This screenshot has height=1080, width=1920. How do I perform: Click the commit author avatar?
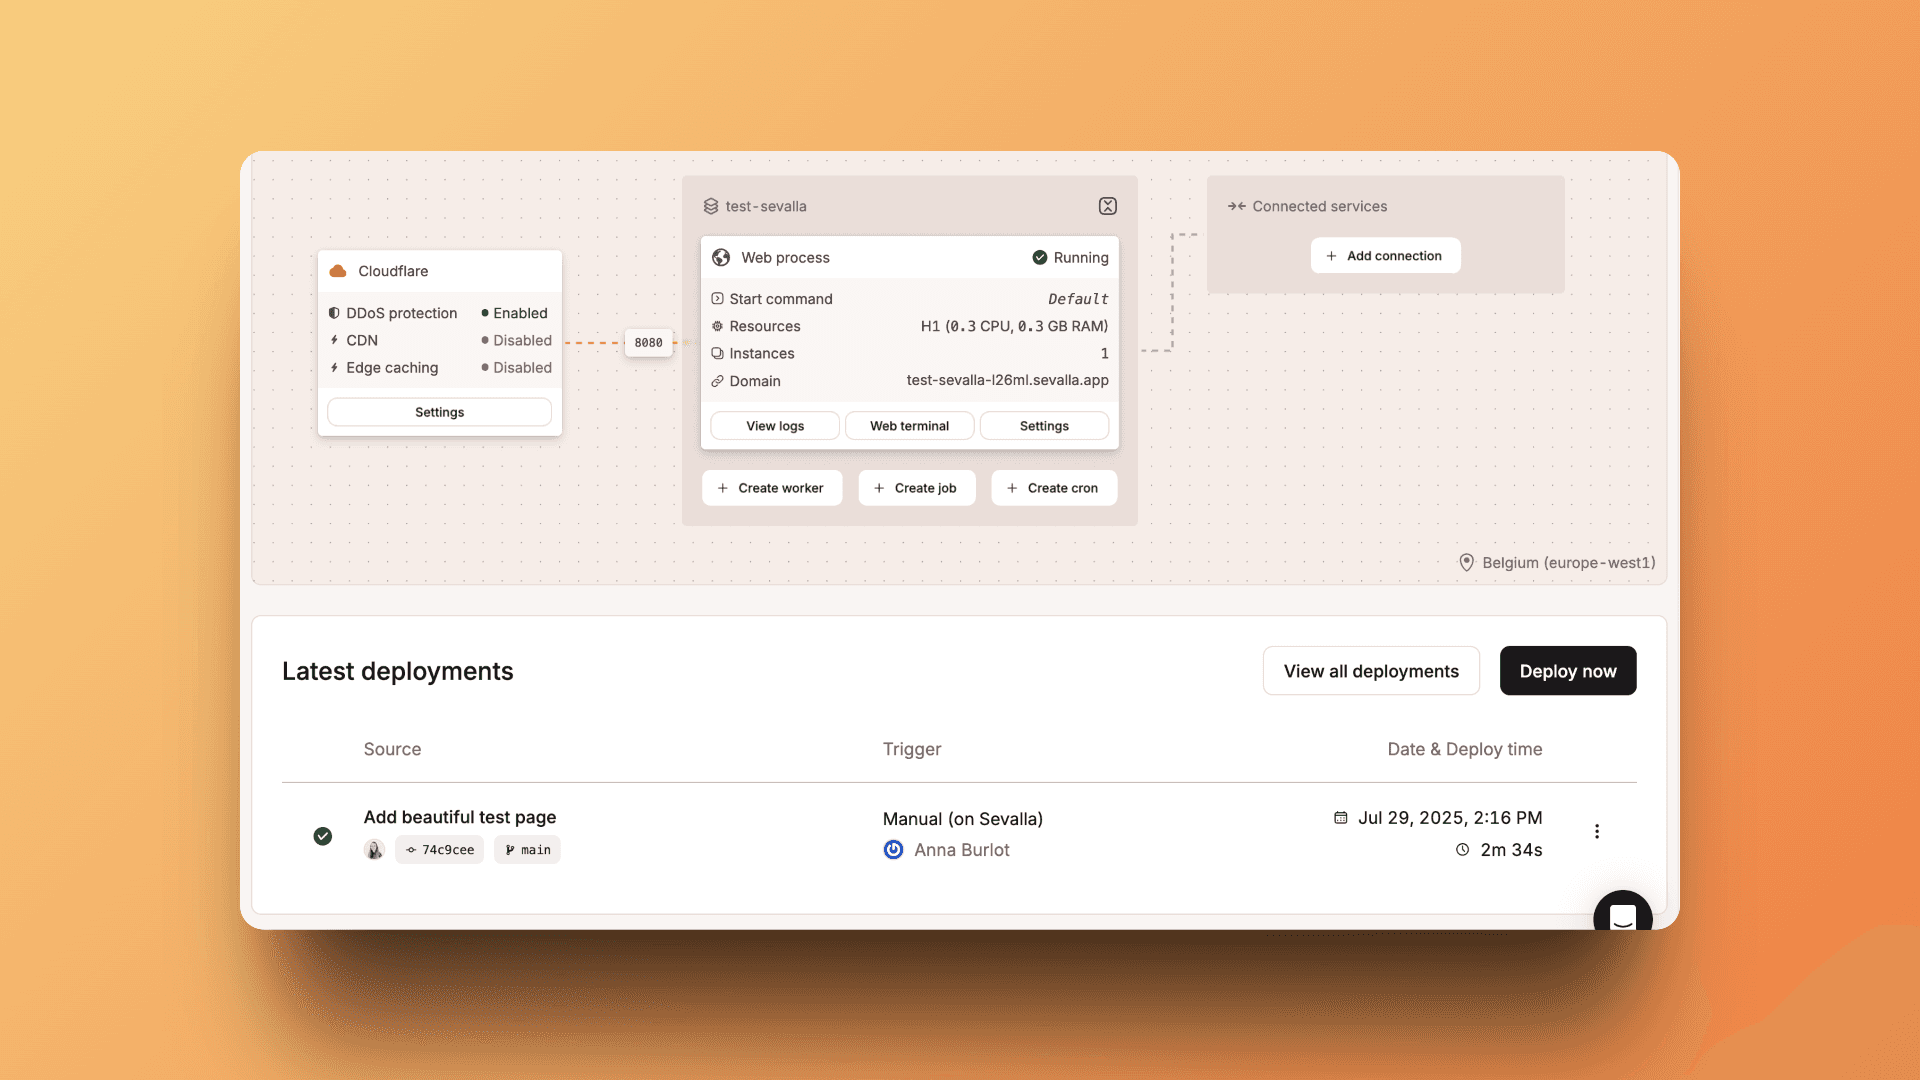point(374,850)
